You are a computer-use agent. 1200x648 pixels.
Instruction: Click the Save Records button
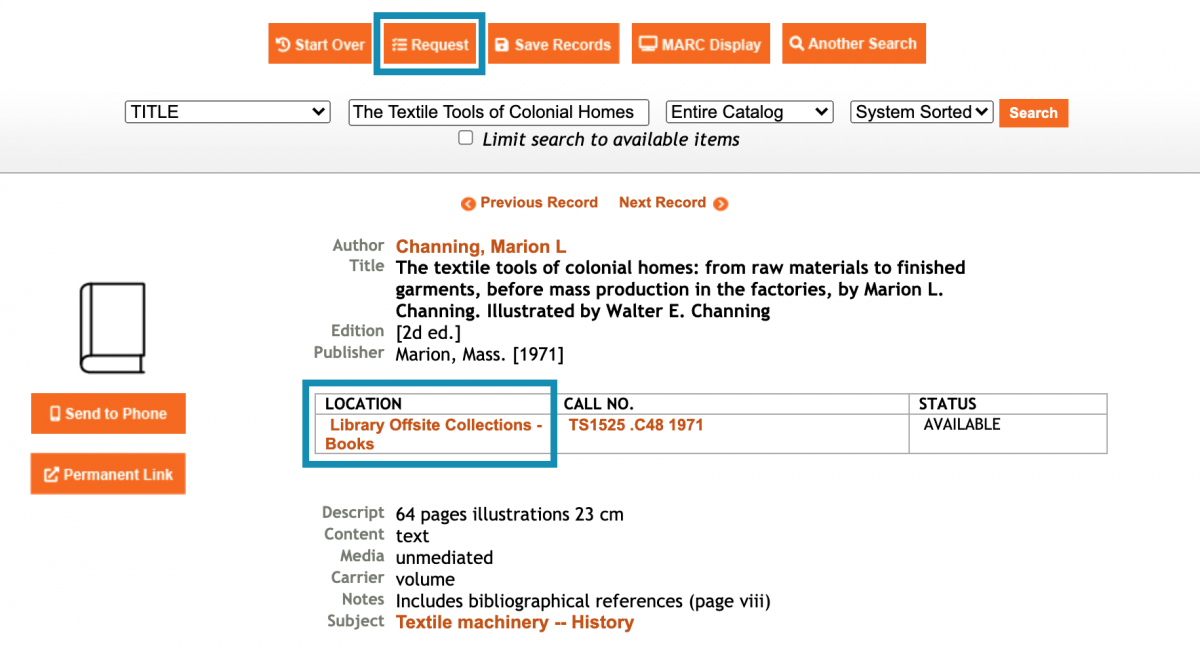tap(553, 44)
